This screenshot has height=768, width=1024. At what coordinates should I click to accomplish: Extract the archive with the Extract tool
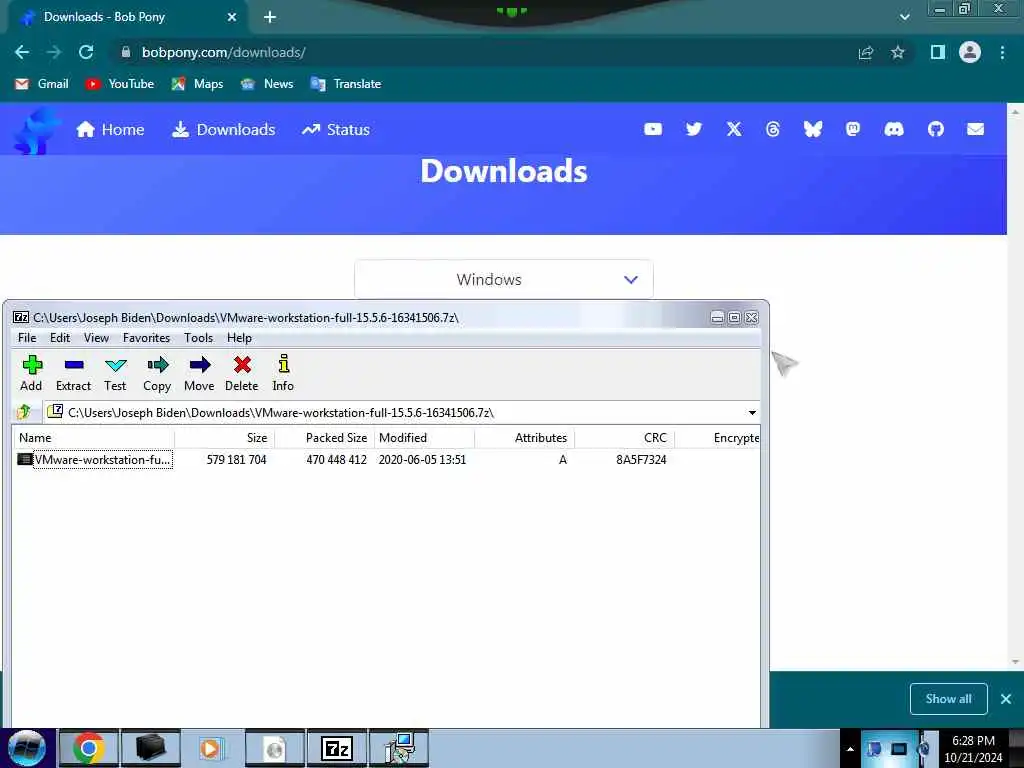(x=73, y=373)
